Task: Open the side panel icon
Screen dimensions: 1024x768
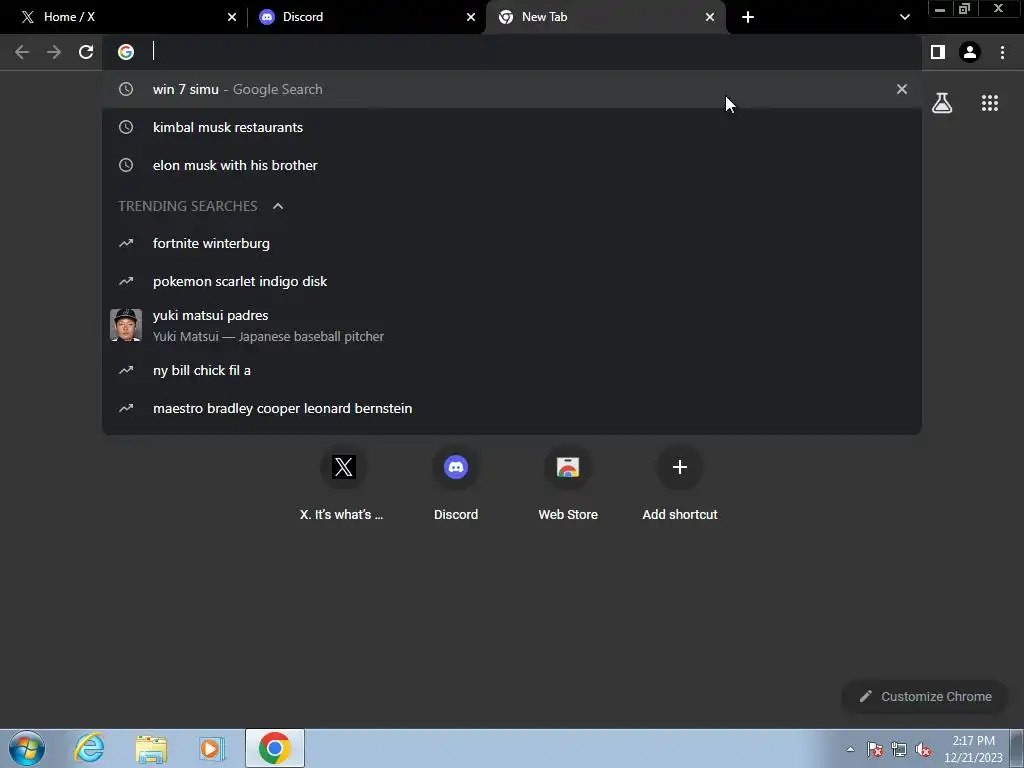Action: 938,52
